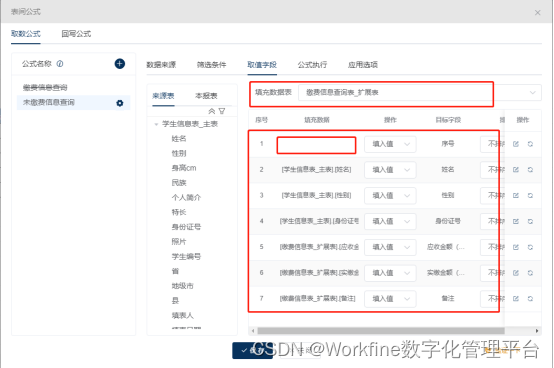Reset row 2 姓名 with the refresh icon
Screen dimensions: 554x368
[530, 170]
